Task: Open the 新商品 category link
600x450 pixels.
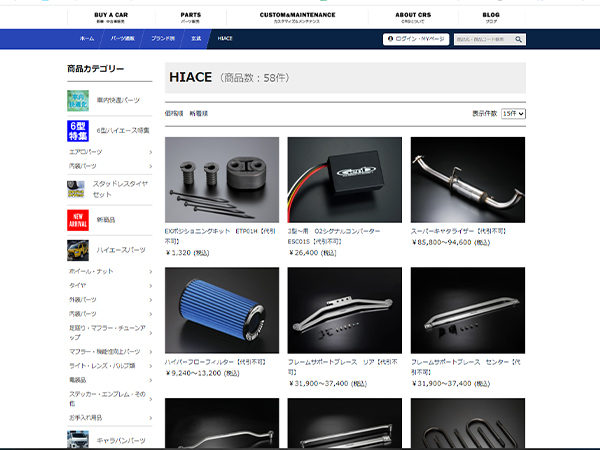Action: [x=106, y=220]
